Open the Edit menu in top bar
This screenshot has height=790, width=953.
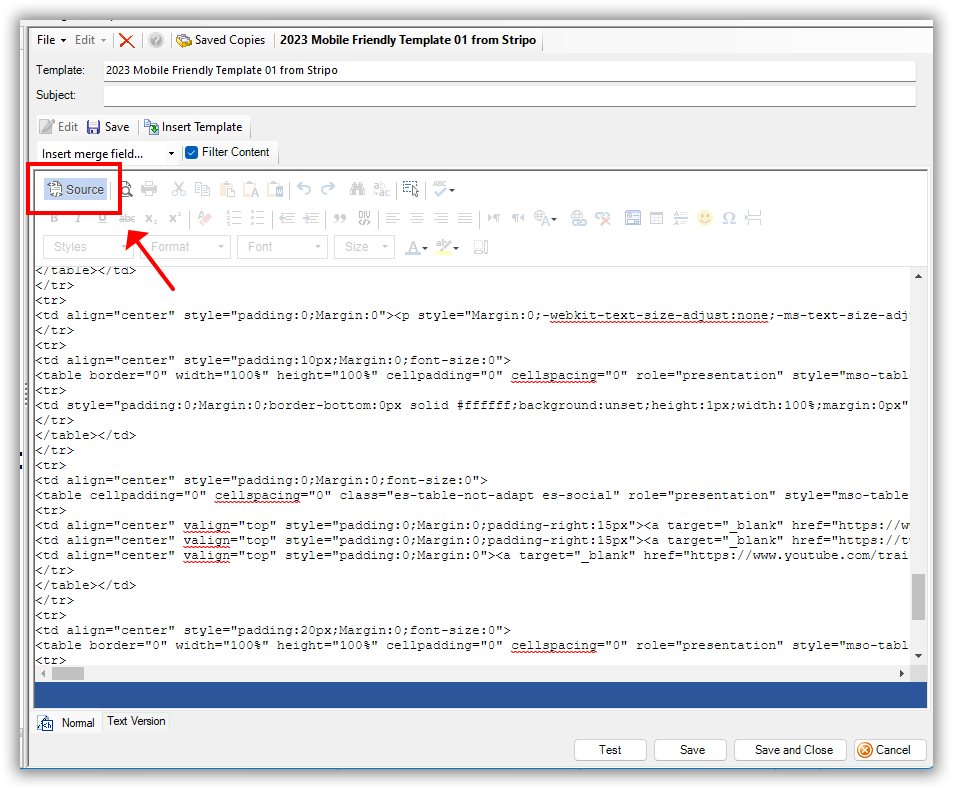pos(90,40)
